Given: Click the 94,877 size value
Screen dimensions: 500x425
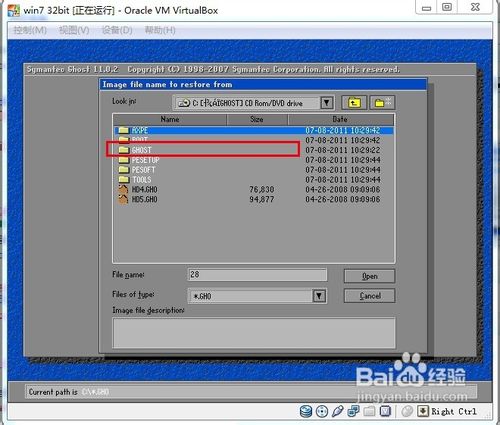Looking at the screenshot, I should pos(262,199).
